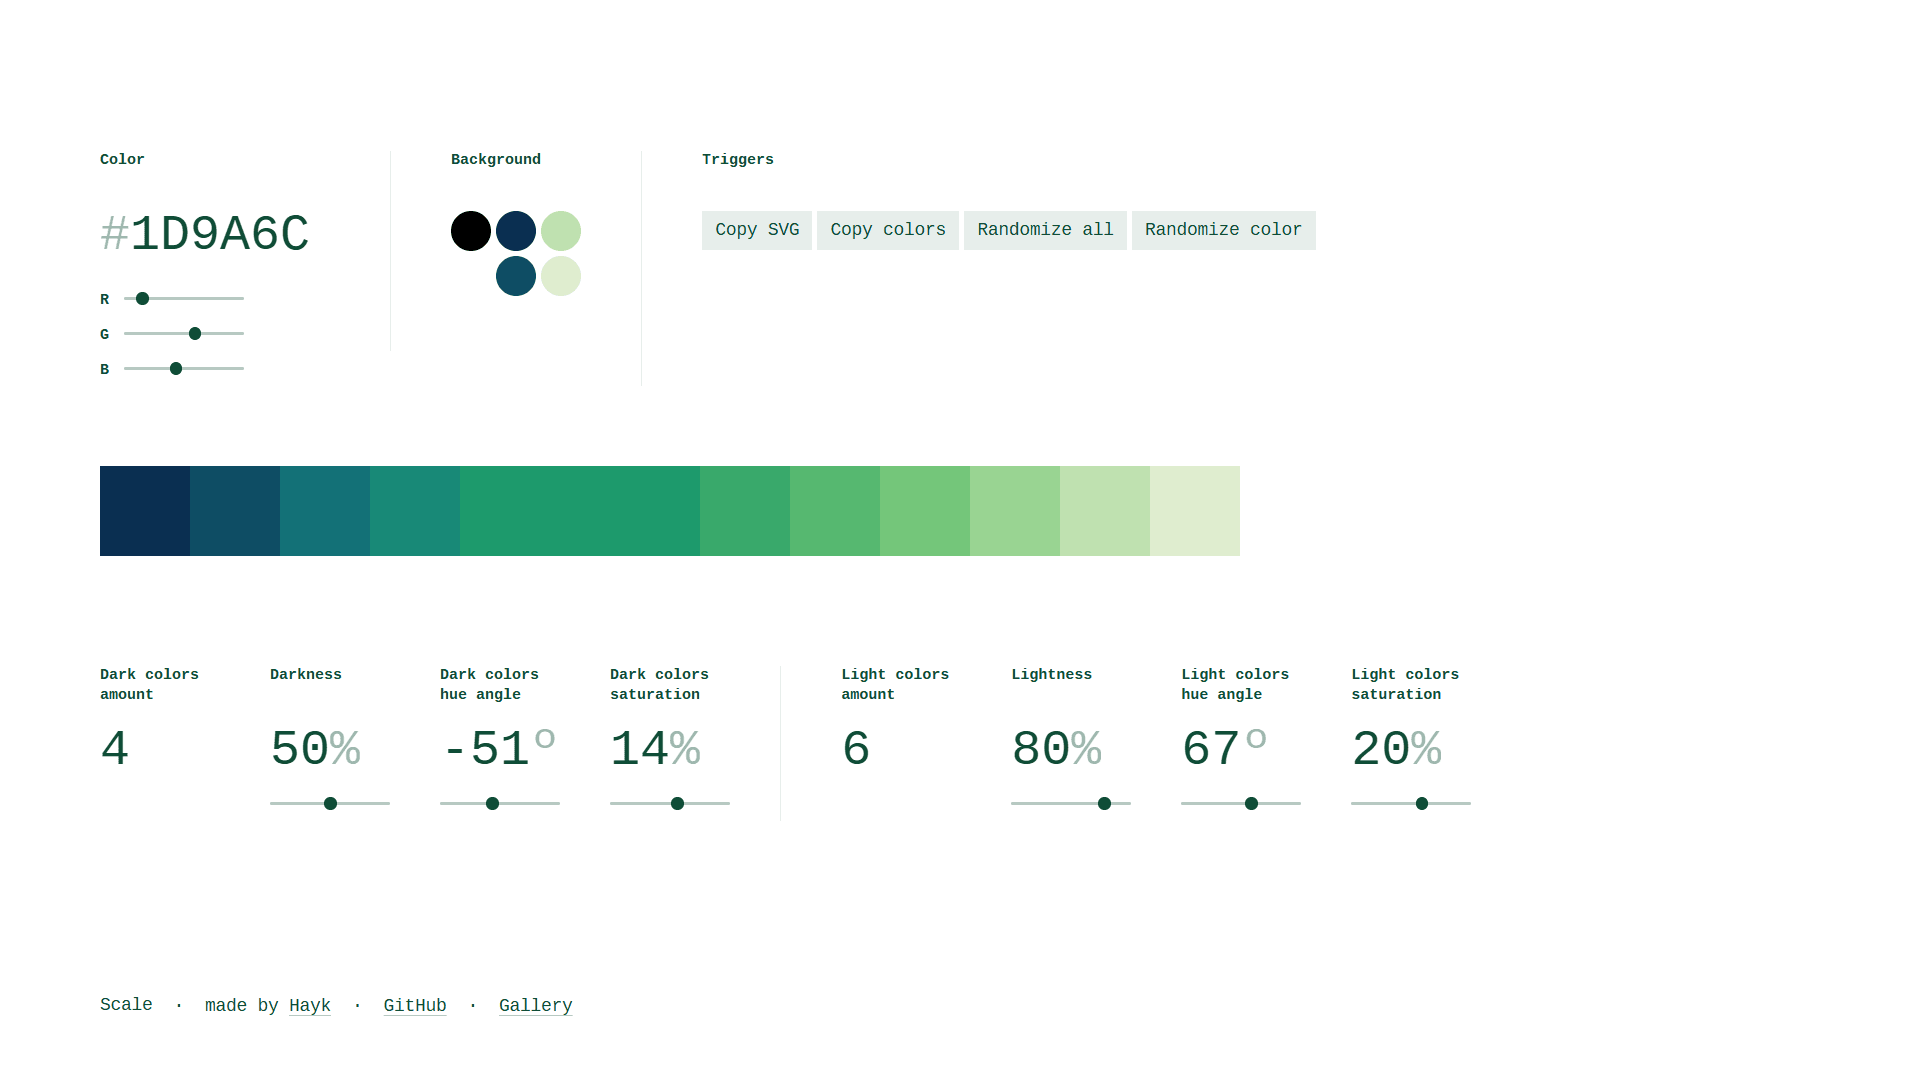Screen dimensions: 1918x1078
Task: Click the second light swatch after main color
Action: click(835, 511)
